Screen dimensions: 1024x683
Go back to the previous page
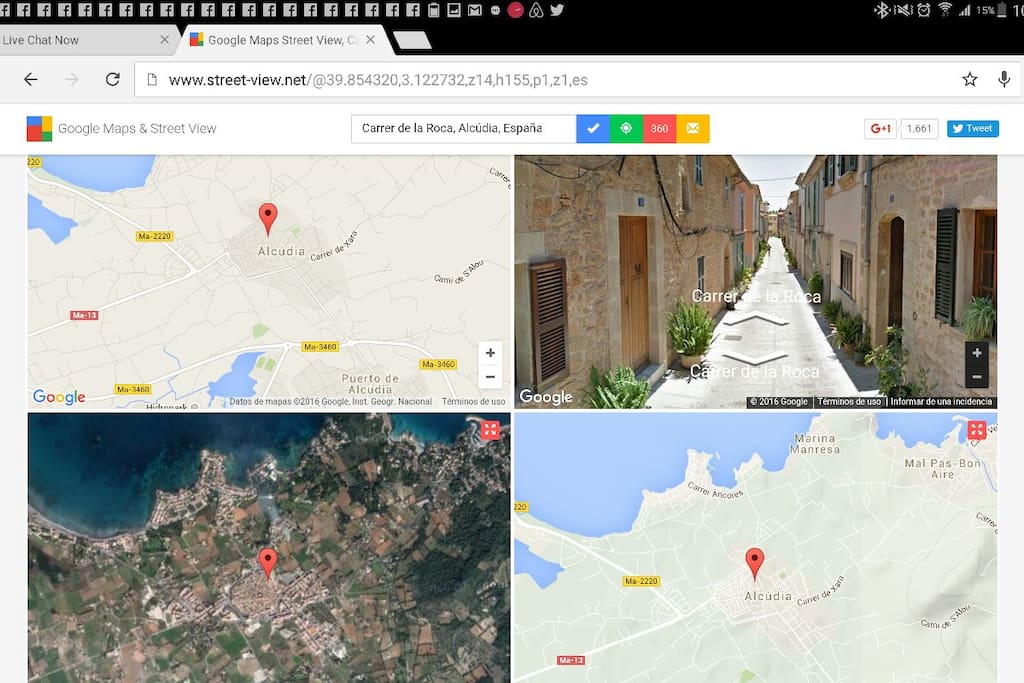(31, 80)
